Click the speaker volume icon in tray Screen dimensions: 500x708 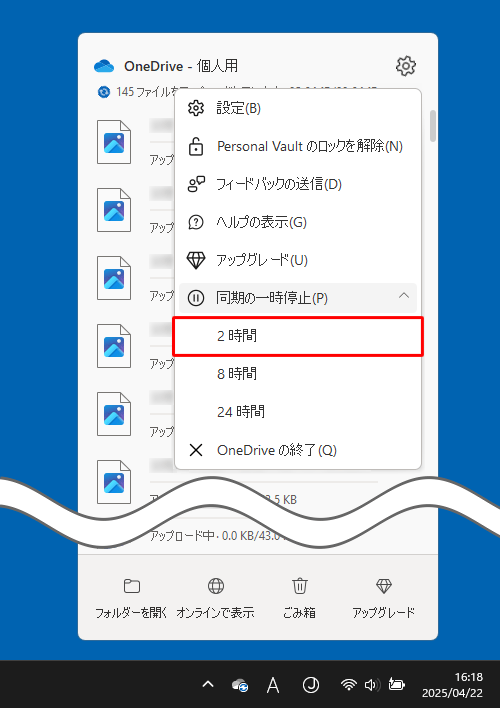coord(372,685)
